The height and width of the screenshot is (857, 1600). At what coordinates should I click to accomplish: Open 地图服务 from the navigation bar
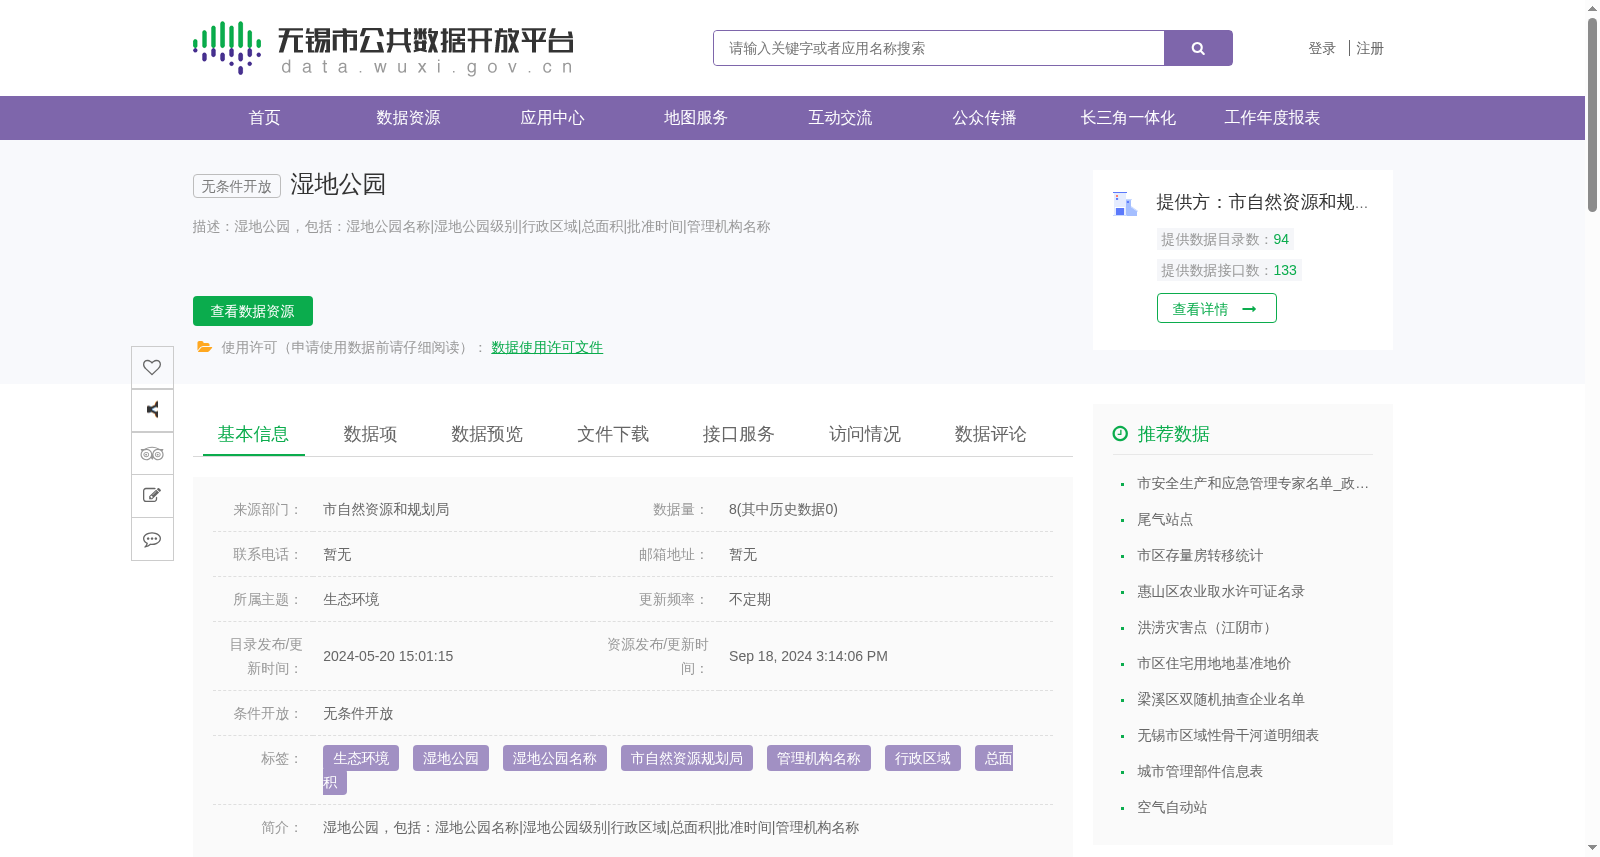696,118
